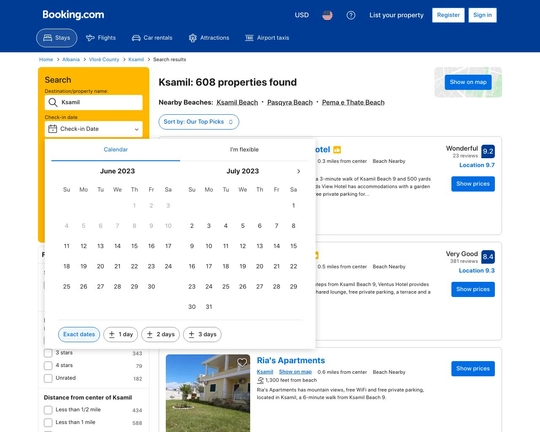This screenshot has height=432, width=540.
Task: Open Attractions via its icon
Action: tap(193, 38)
